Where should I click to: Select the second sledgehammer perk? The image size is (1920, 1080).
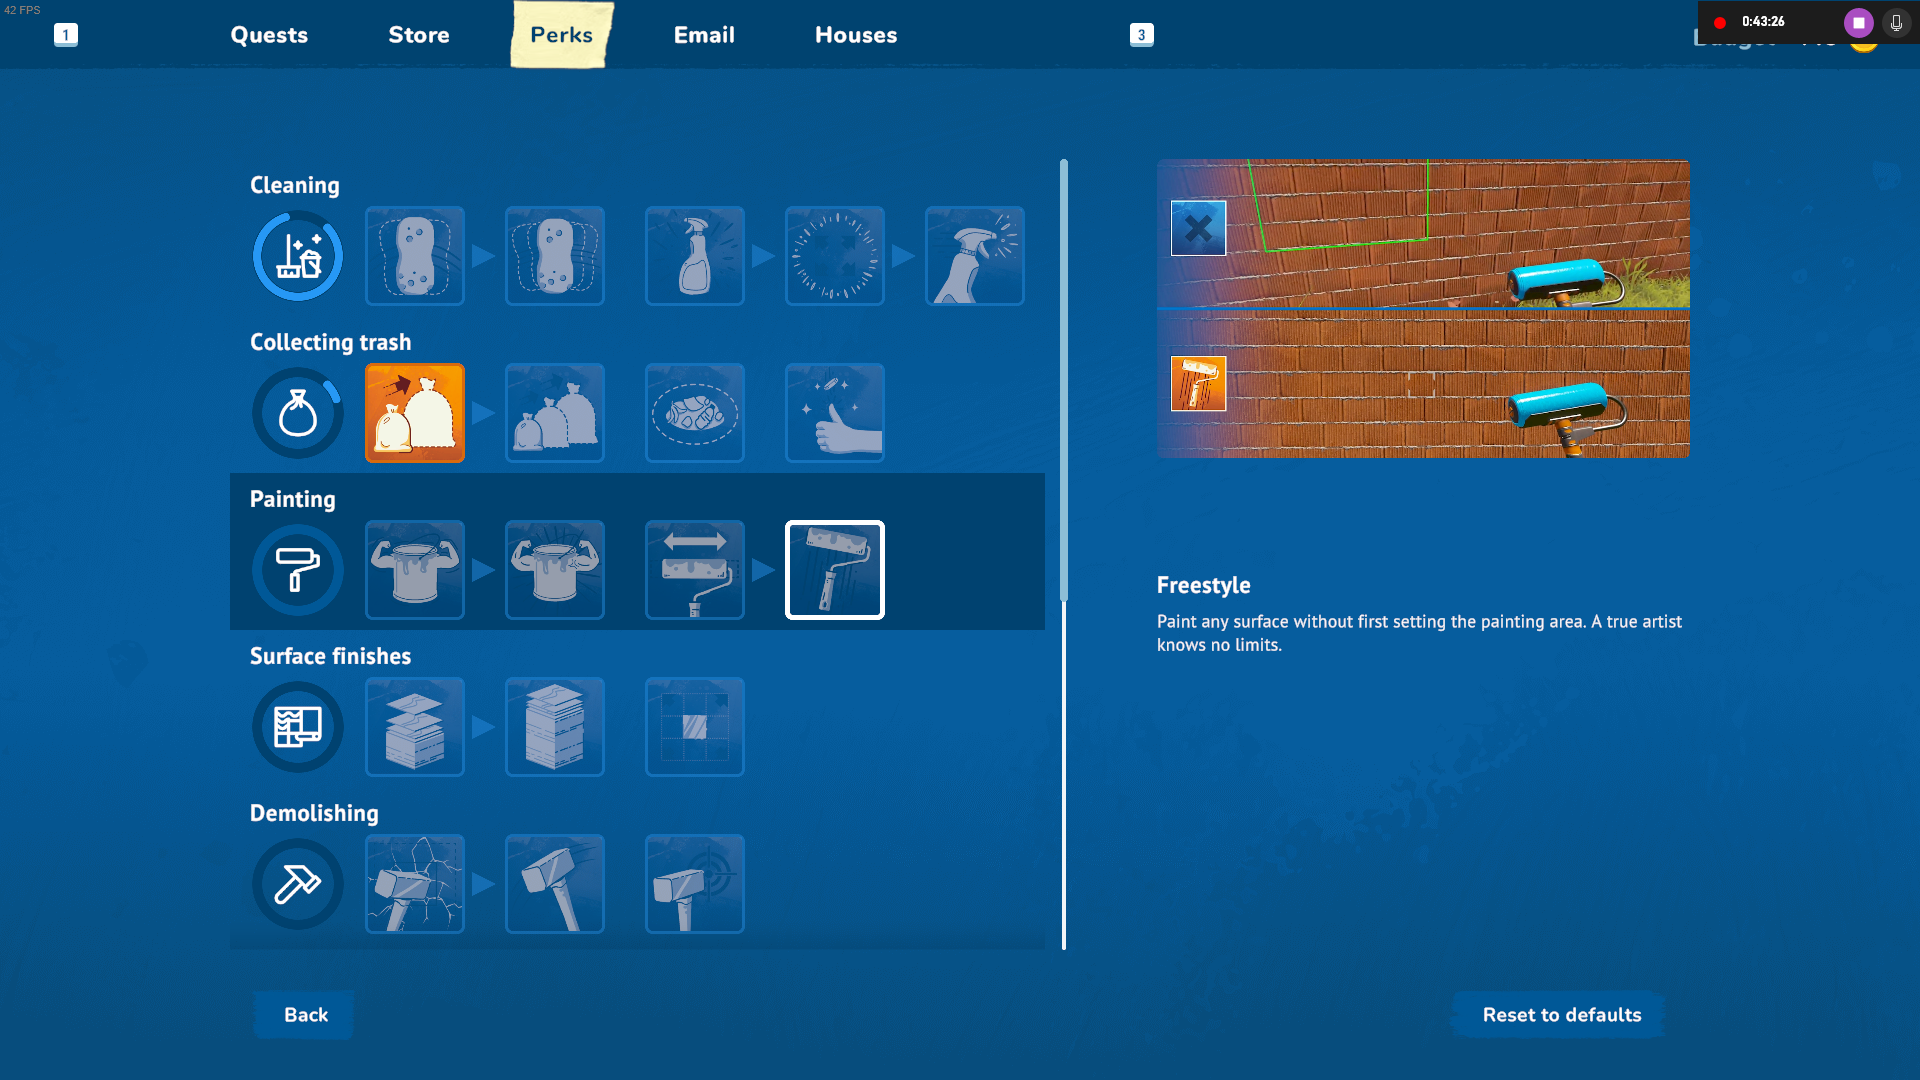(x=555, y=884)
